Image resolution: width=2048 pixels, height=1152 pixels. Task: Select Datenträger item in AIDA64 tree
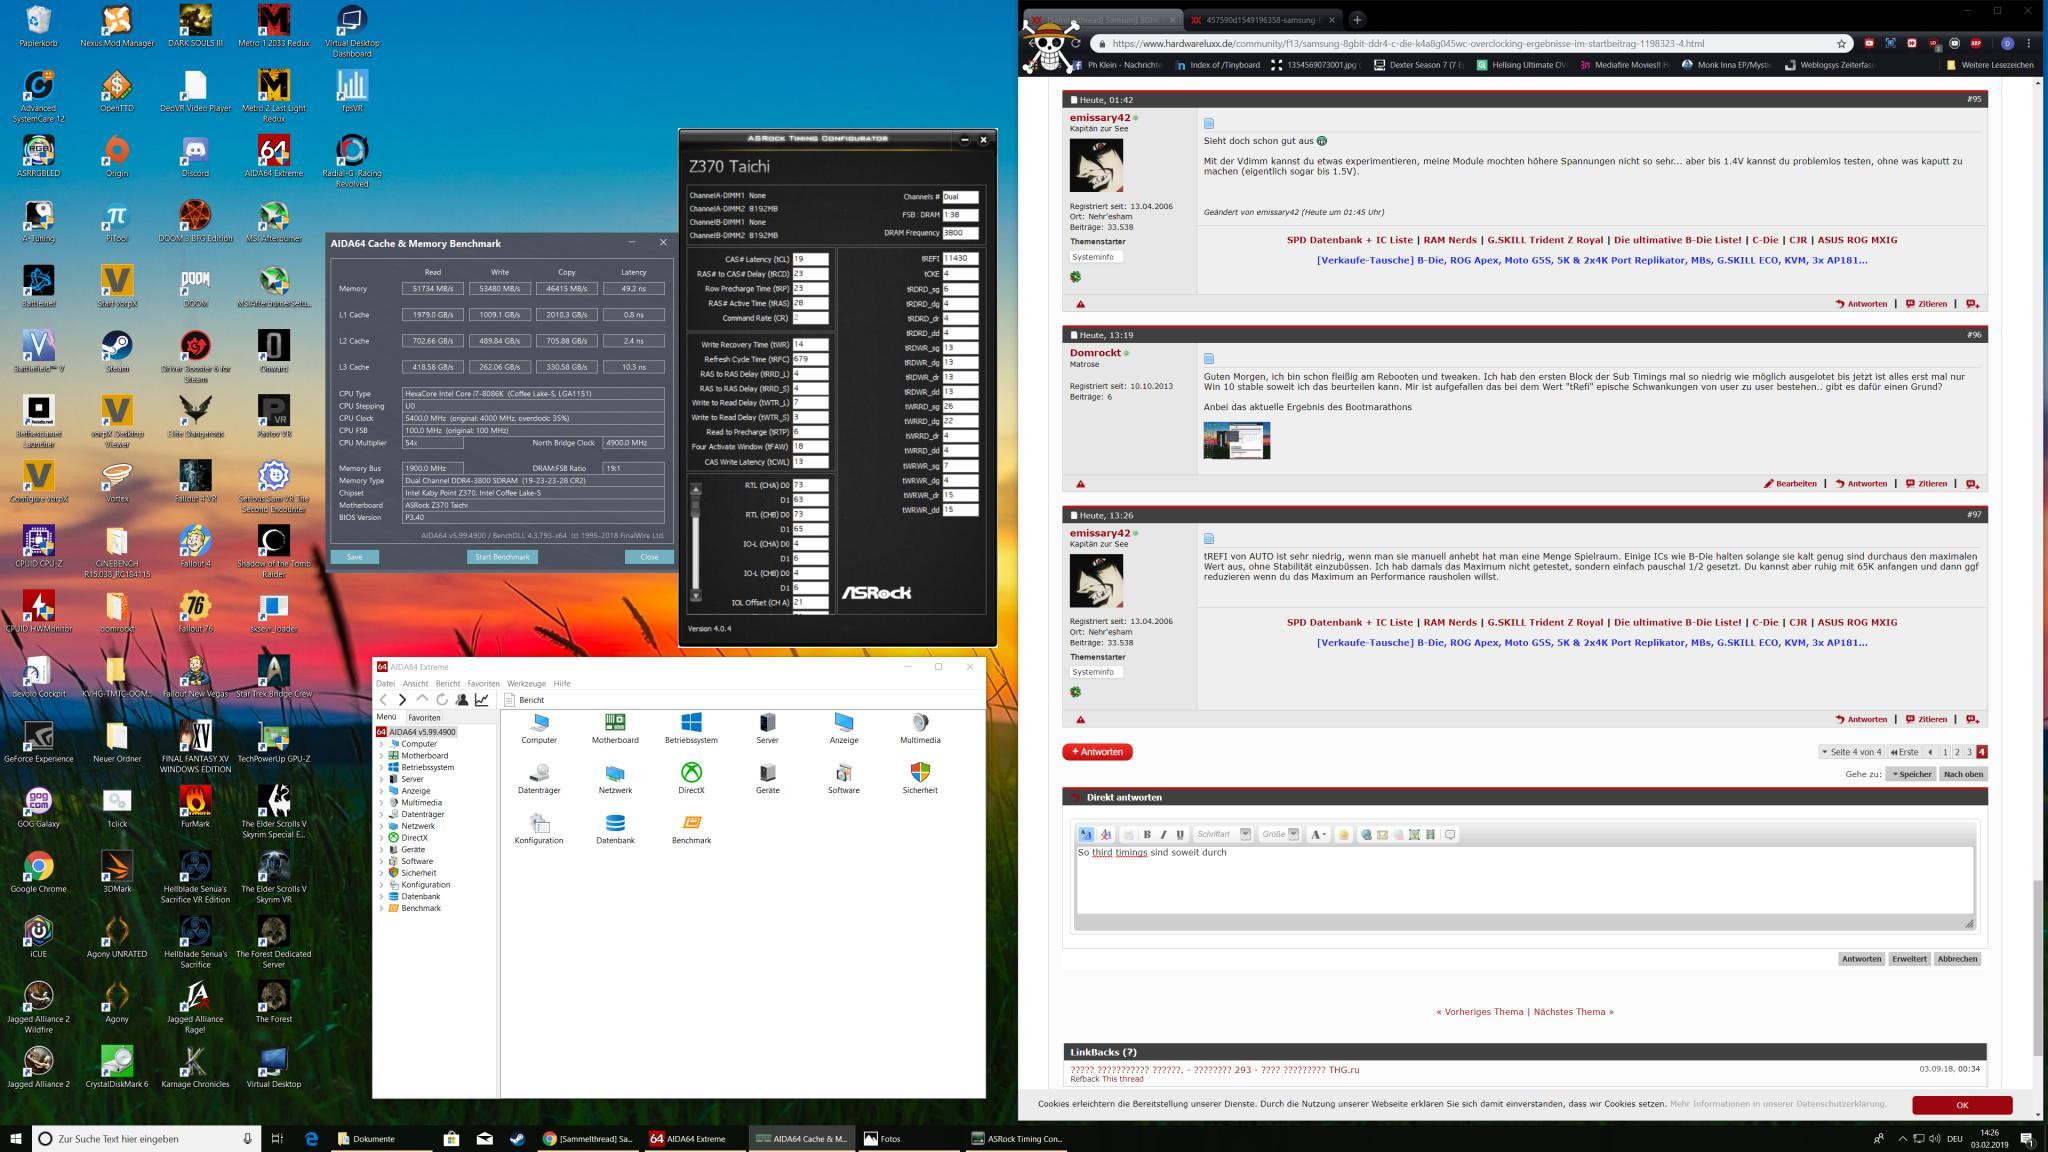tap(420, 815)
